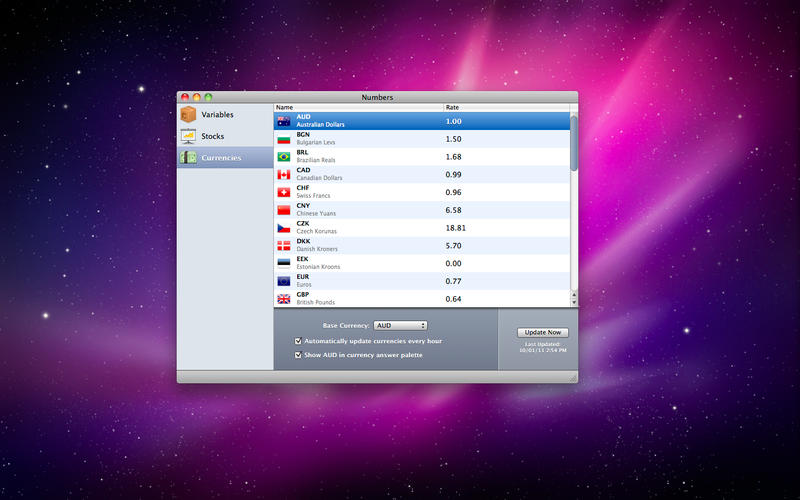
Task: Minimize the Numbers window with yellow button
Action: 196,97
